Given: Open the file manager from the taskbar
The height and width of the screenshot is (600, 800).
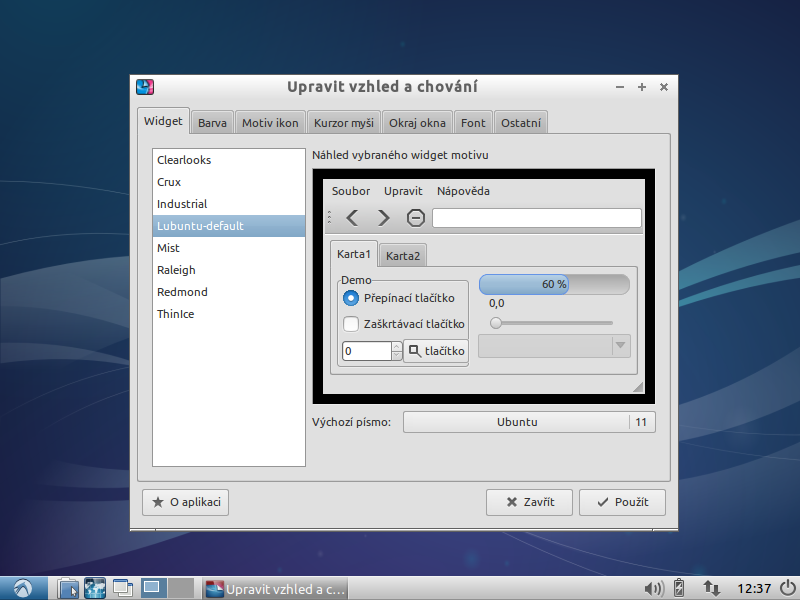Looking at the screenshot, I should (x=68, y=588).
